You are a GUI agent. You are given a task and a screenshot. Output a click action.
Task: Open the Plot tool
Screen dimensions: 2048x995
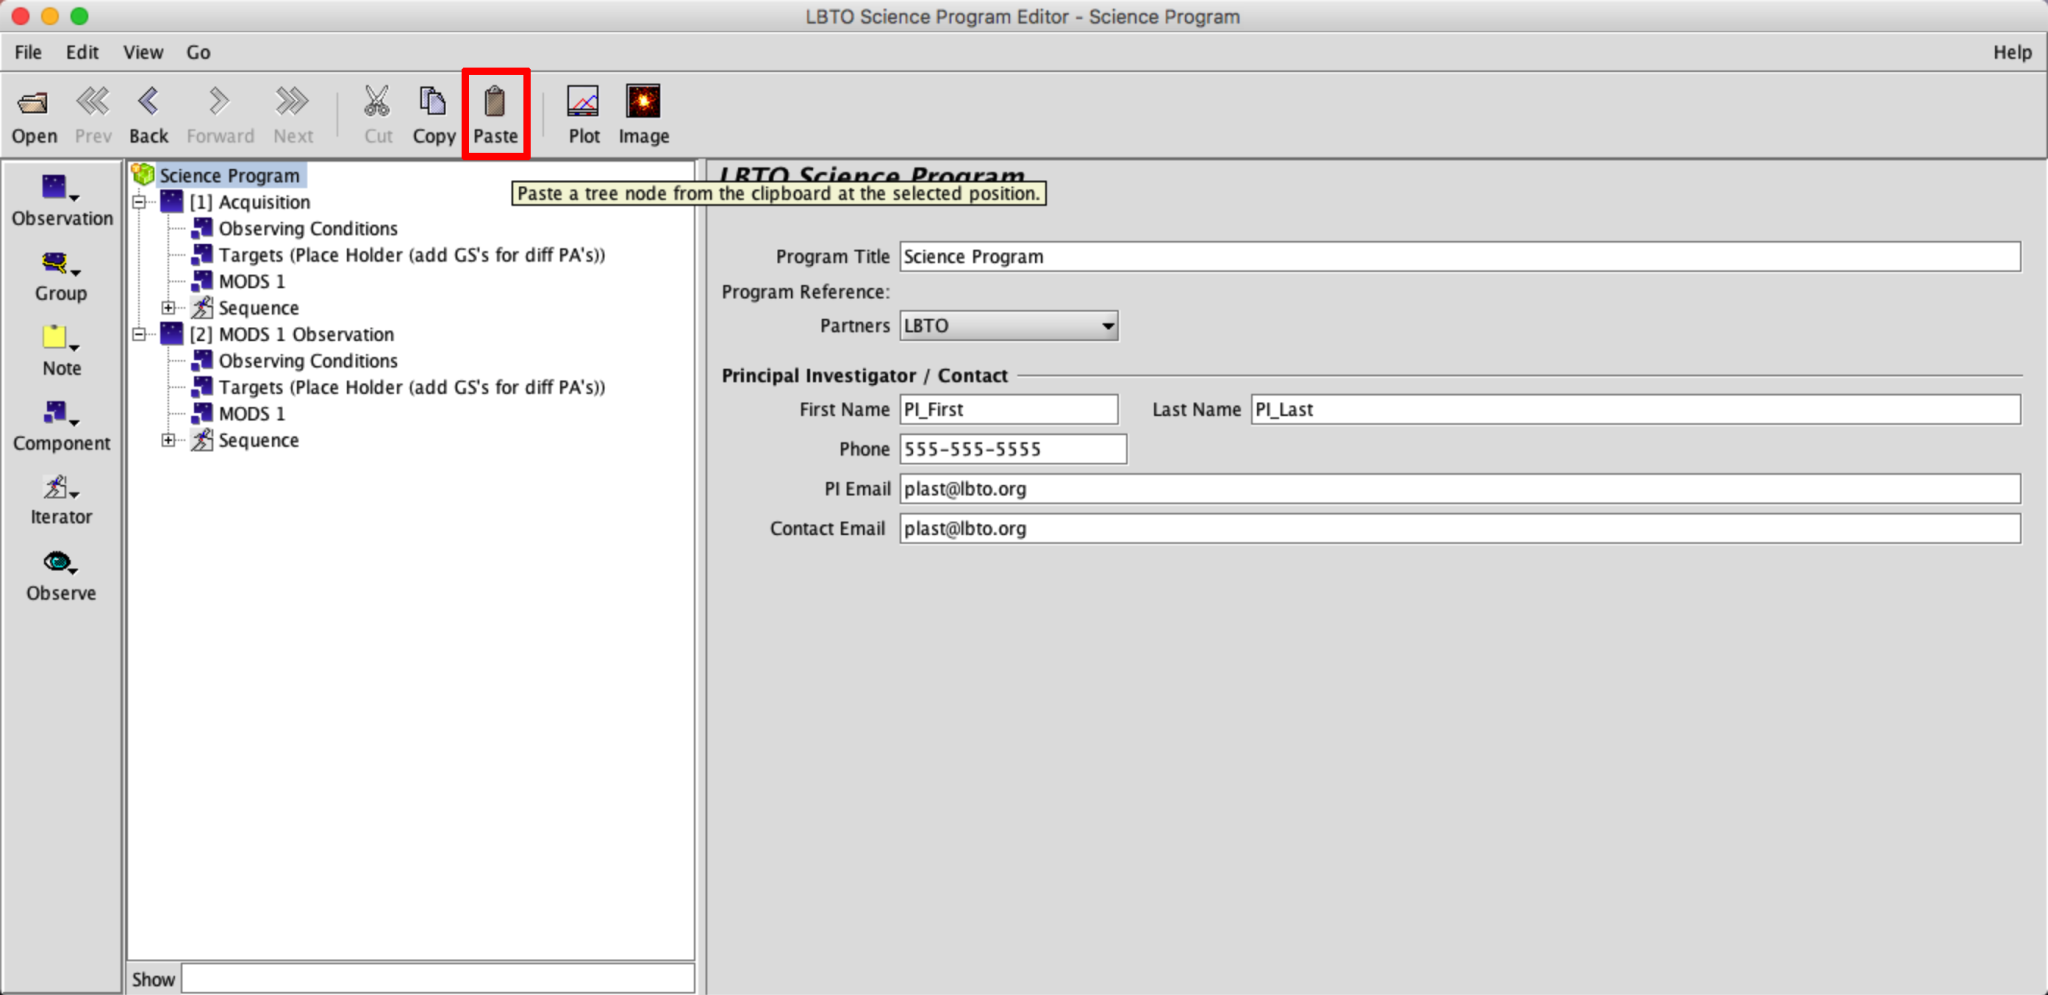(584, 116)
